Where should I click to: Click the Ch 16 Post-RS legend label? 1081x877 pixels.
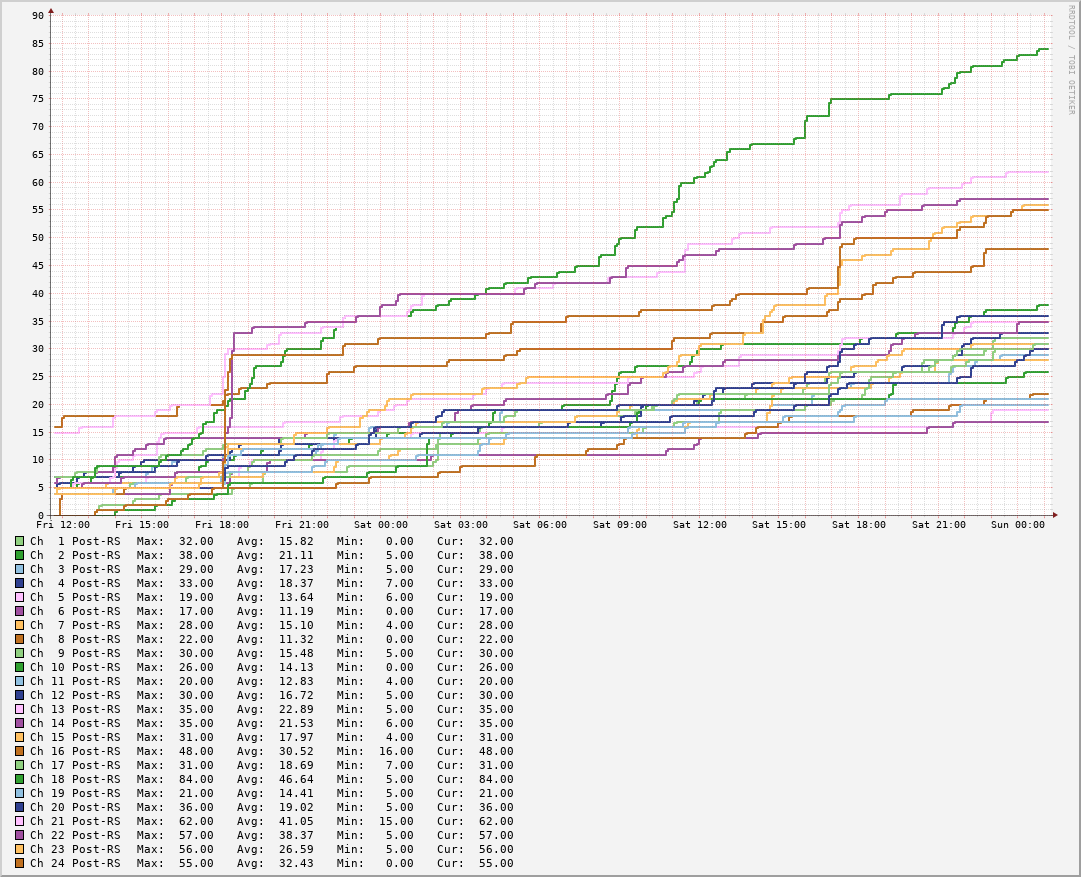(75, 751)
